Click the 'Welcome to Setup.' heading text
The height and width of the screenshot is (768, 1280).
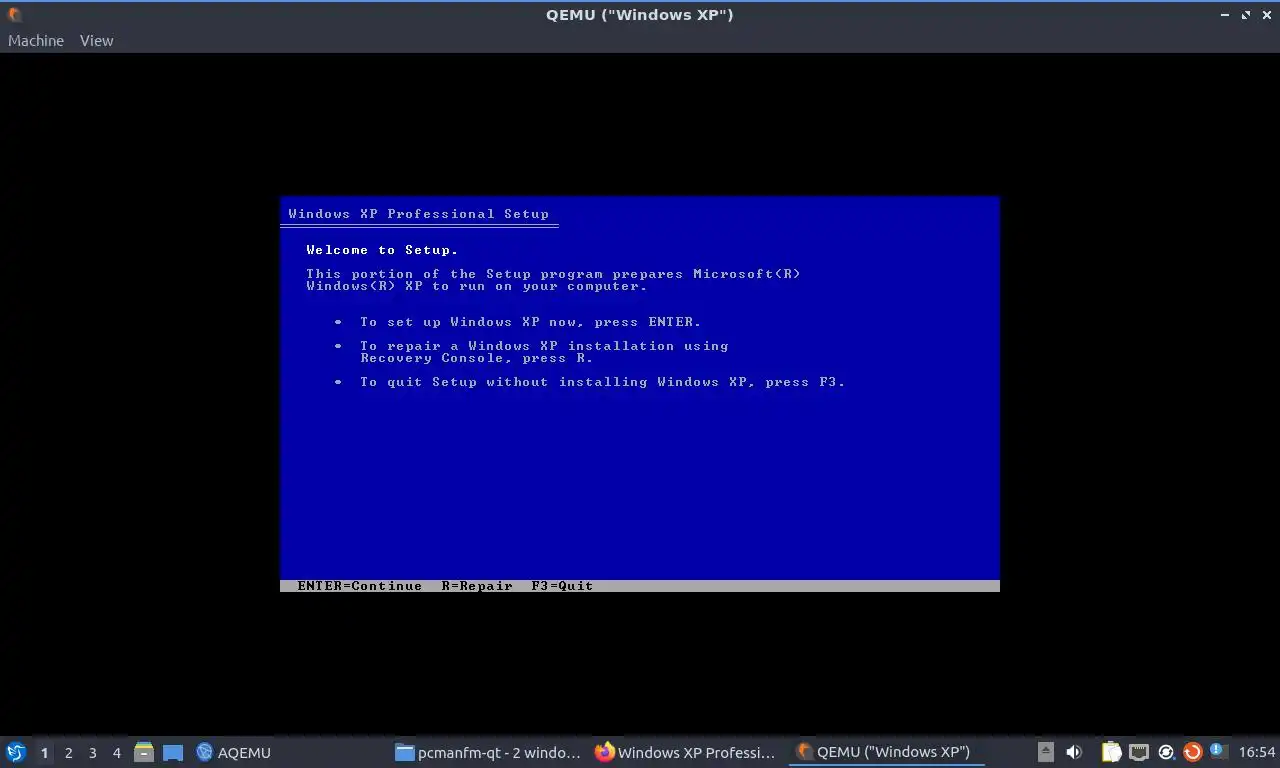(x=382, y=250)
